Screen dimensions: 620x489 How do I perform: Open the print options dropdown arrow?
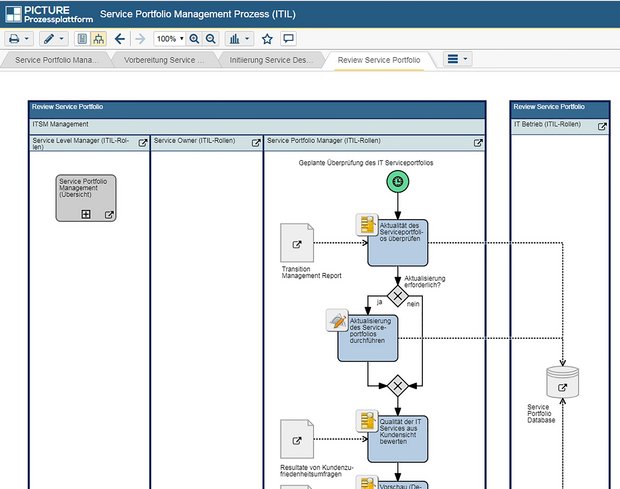[x=26, y=39]
